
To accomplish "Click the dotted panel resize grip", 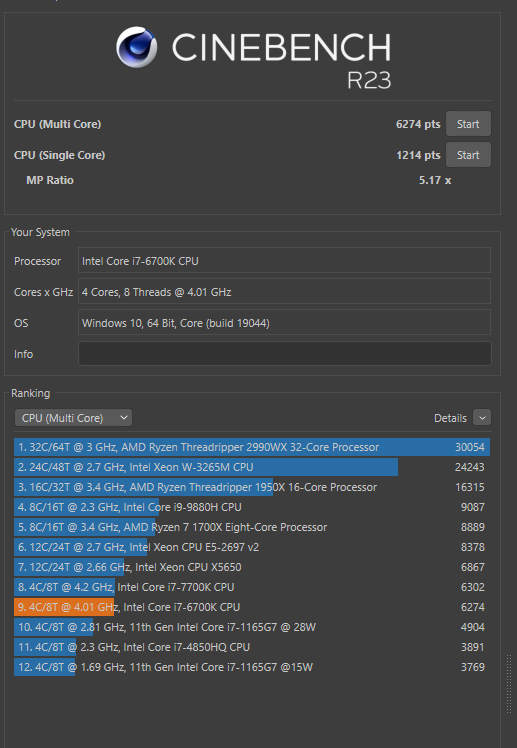I will 508,684.
